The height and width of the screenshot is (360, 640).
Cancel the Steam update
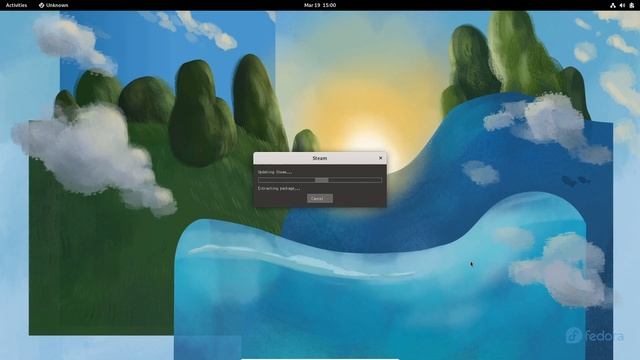tap(320, 198)
